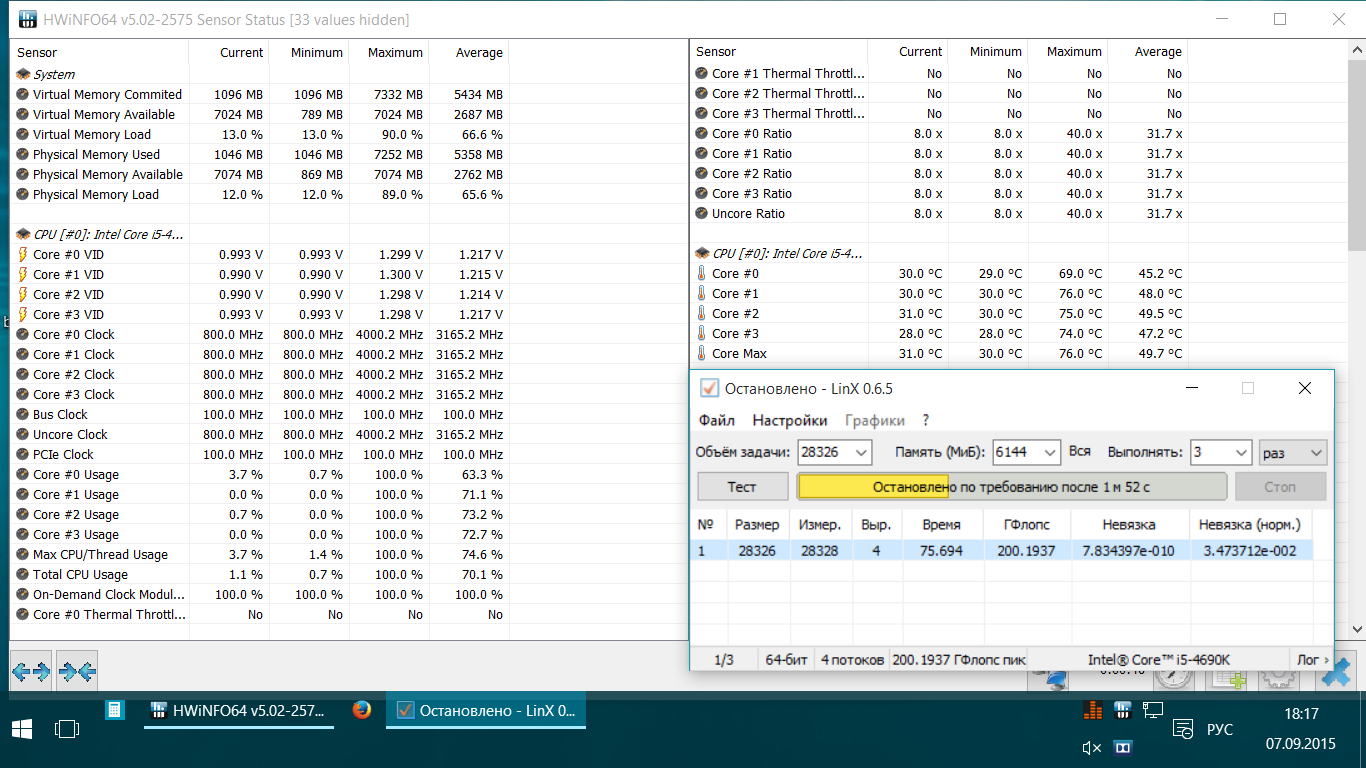Click '64-бит' in the LinX status bar

[786, 660]
